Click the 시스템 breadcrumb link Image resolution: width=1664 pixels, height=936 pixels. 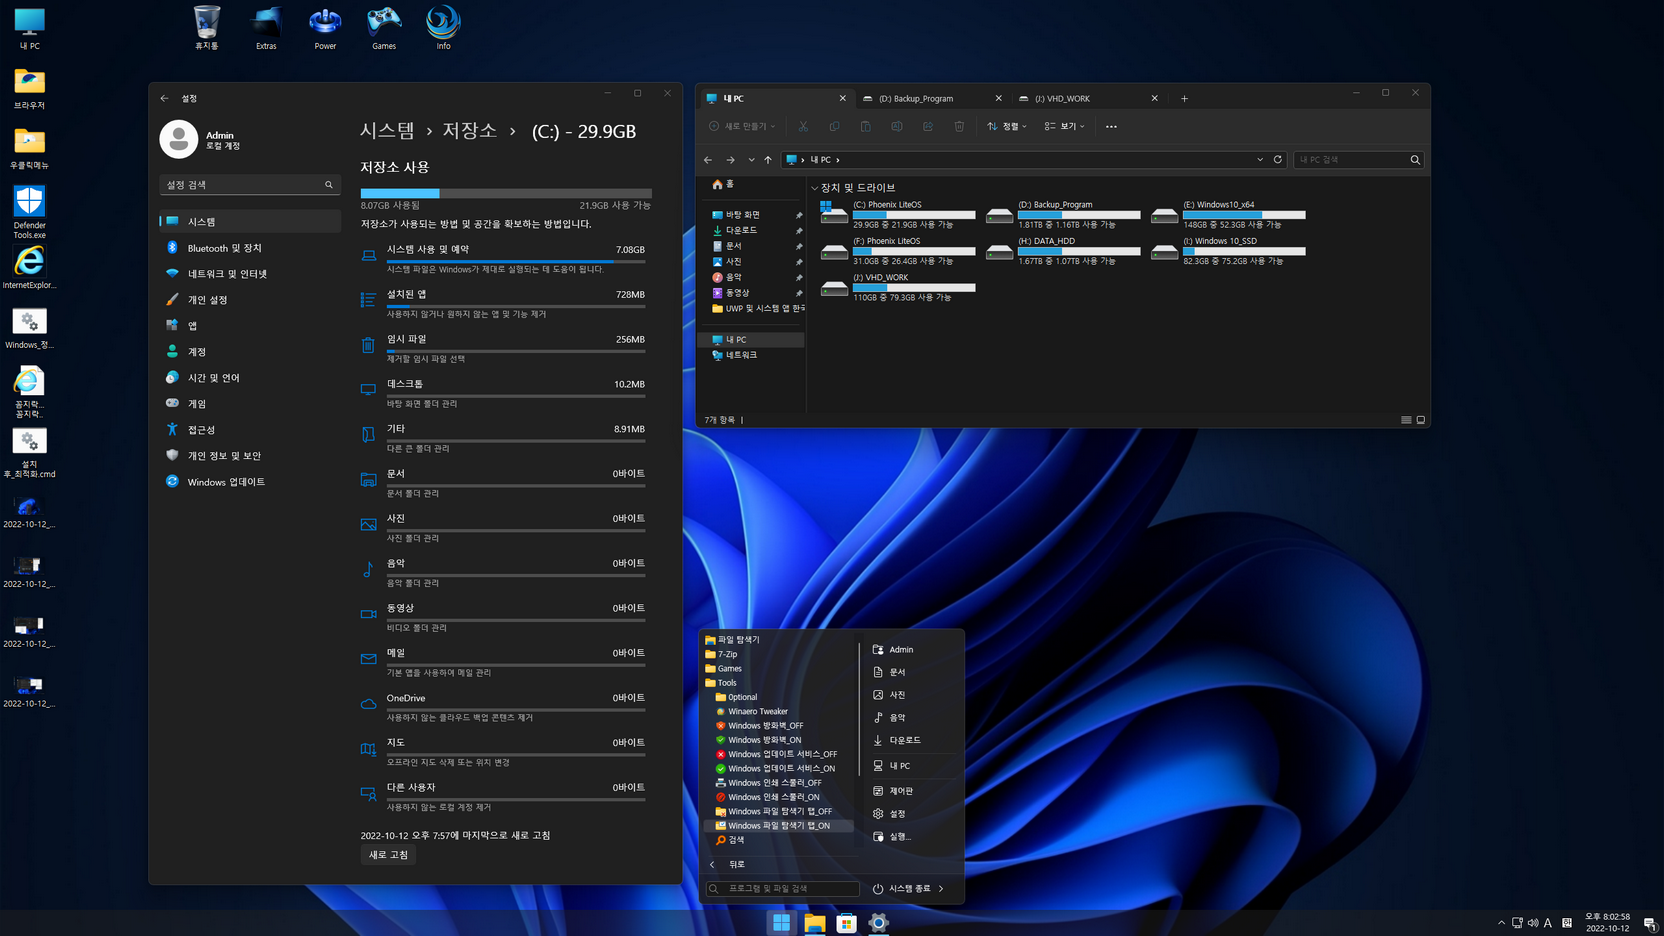click(387, 131)
